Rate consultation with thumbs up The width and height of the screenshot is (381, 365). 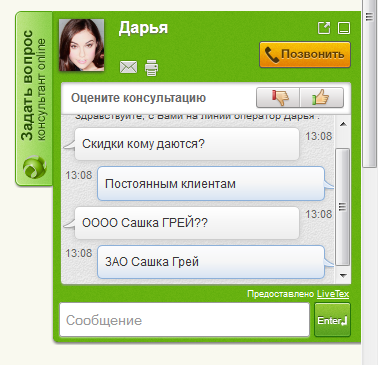pos(322,98)
